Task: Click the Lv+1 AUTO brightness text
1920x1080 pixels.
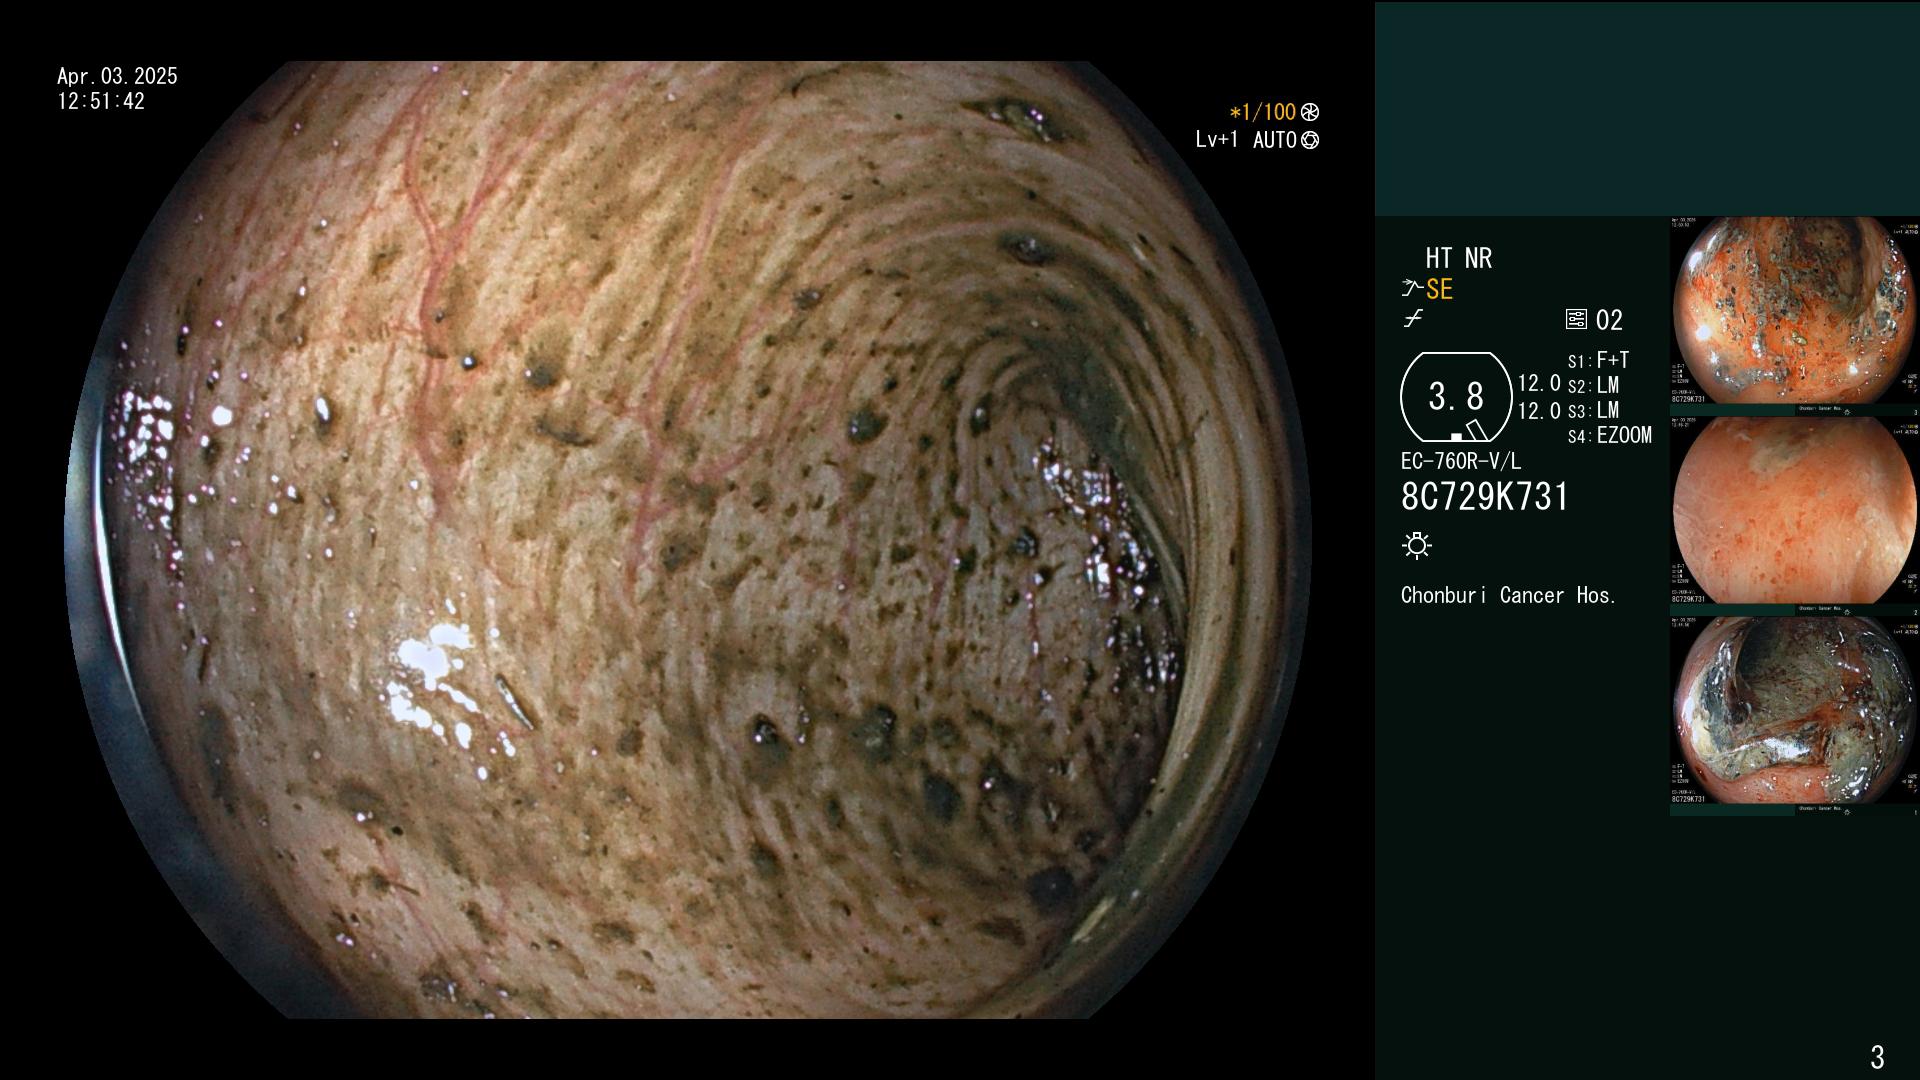Action: (x=1246, y=140)
